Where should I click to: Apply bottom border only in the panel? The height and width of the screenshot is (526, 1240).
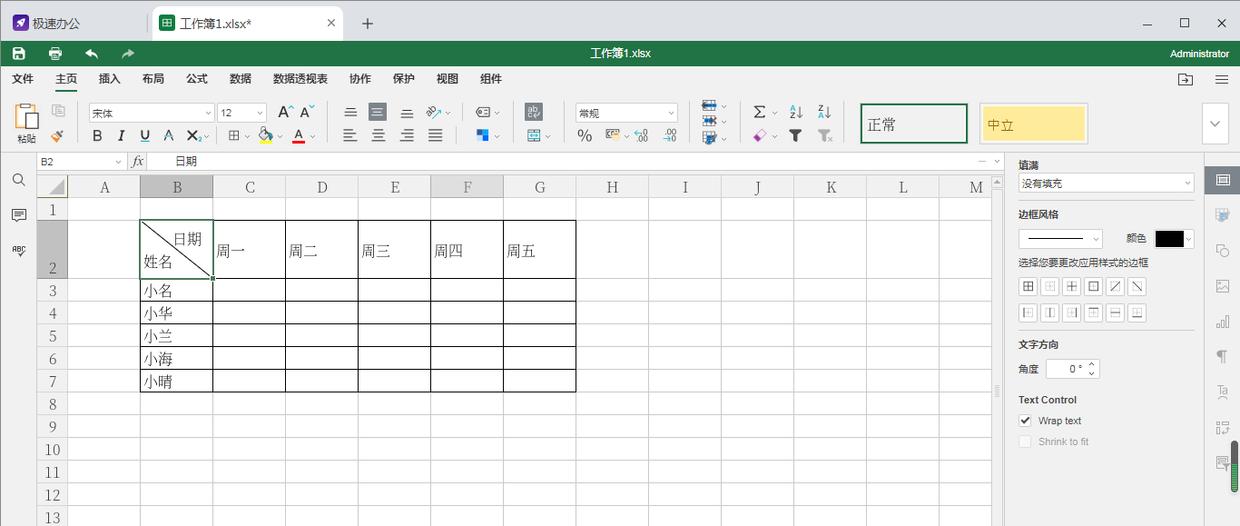[1137, 313]
